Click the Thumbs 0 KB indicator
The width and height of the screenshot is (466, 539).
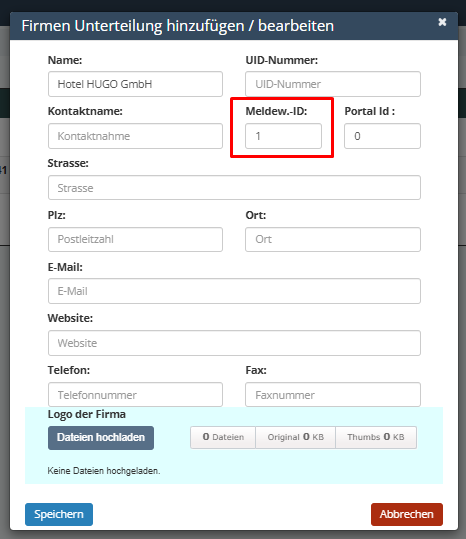click(x=376, y=437)
